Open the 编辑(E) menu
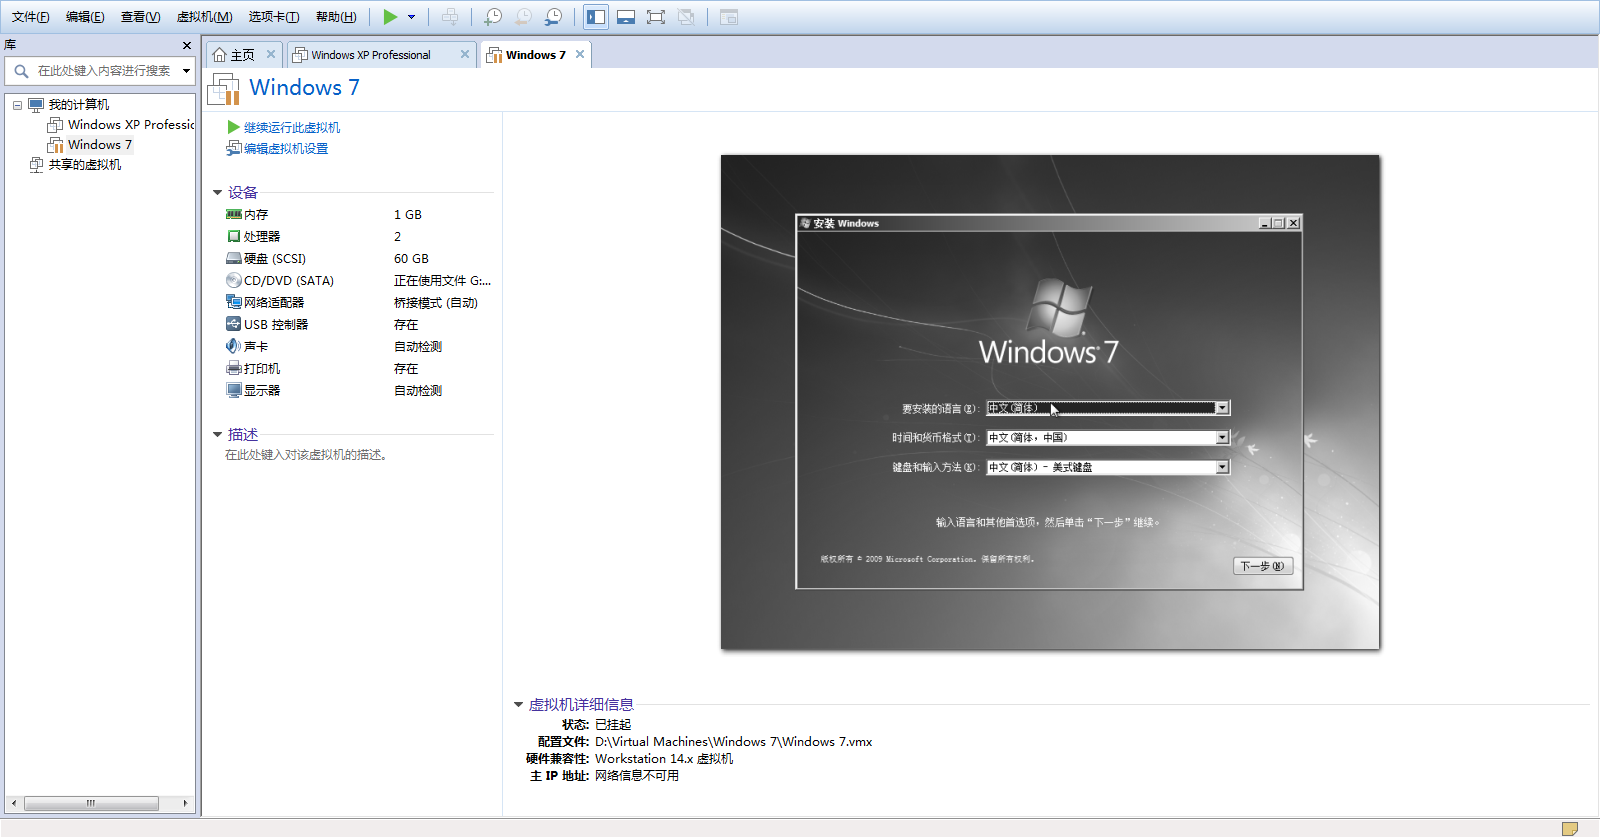Image resolution: width=1600 pixels, height=837 pixels. tap(85, 17)
